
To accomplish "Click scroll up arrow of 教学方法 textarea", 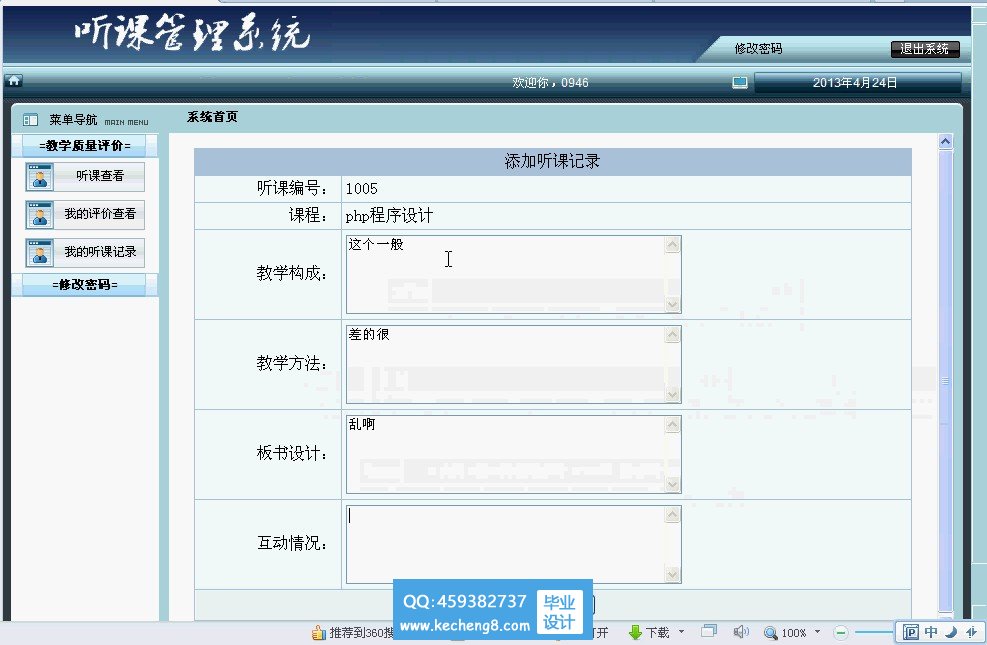I will point(672,335).
